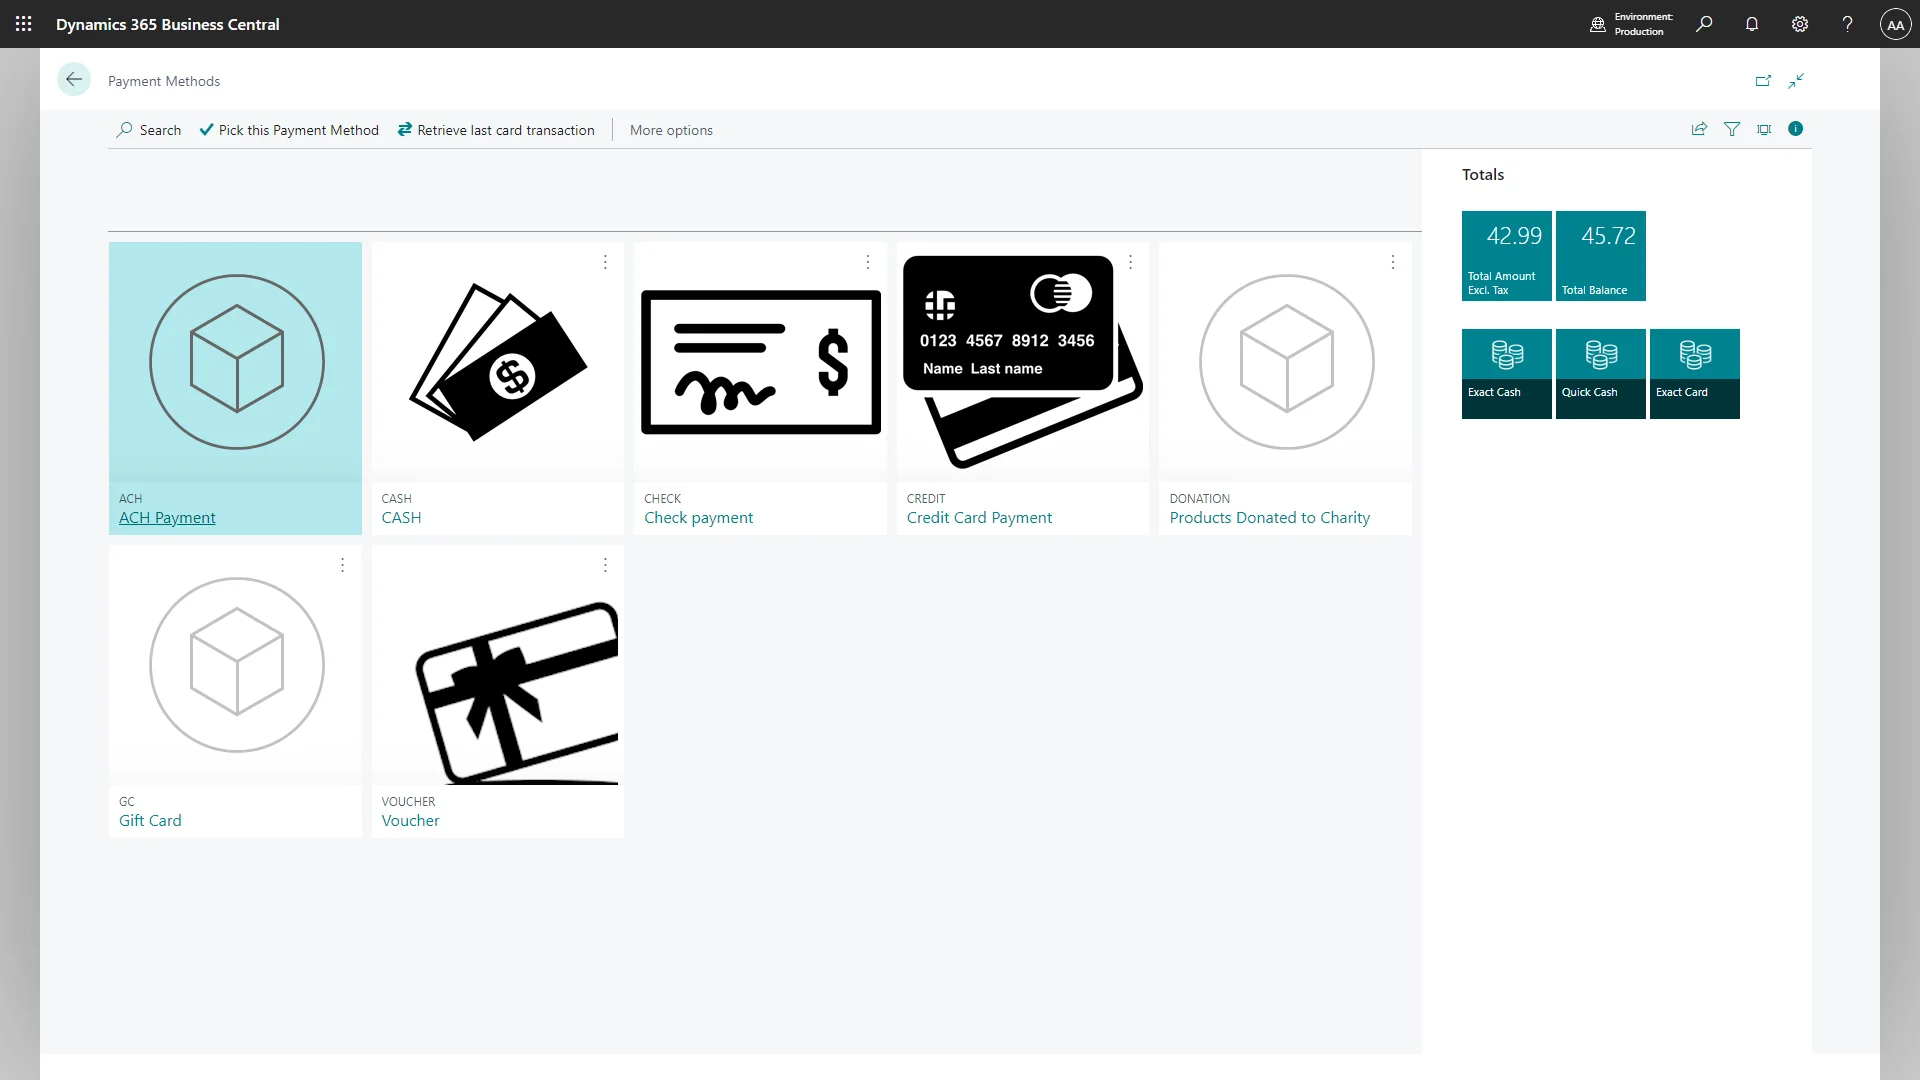Click the Quick Cash tile

pyautogui.click(x=1600, y=373)
